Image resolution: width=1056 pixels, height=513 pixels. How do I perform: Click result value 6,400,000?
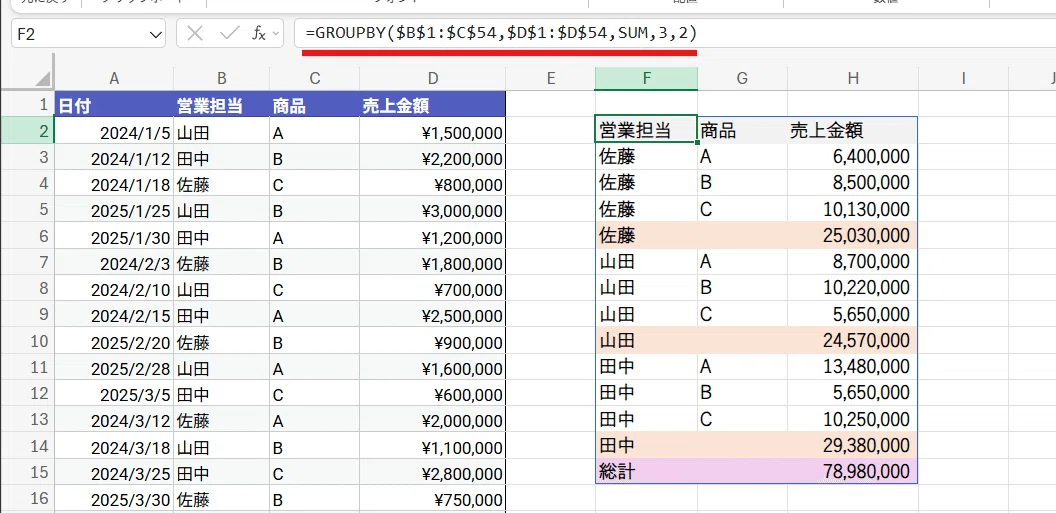pyautogui.click(x=853, y=157)
